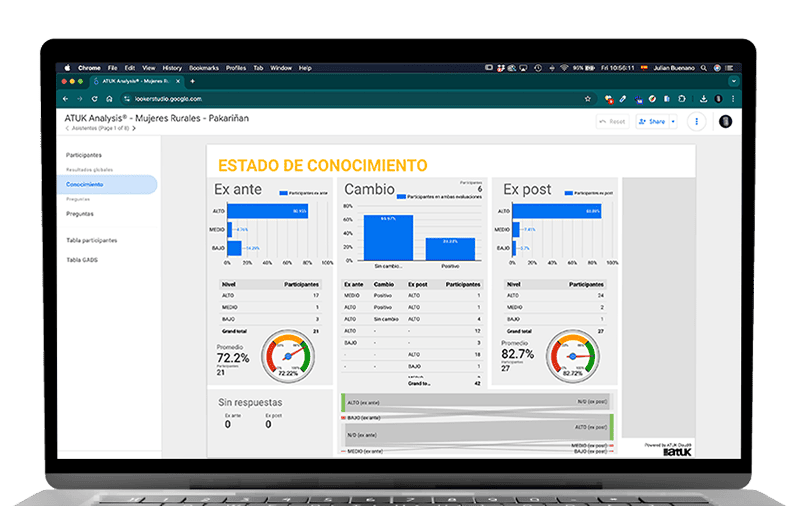800x506 pixels.
Task: Click the Google account avatar
Action: 725,121
